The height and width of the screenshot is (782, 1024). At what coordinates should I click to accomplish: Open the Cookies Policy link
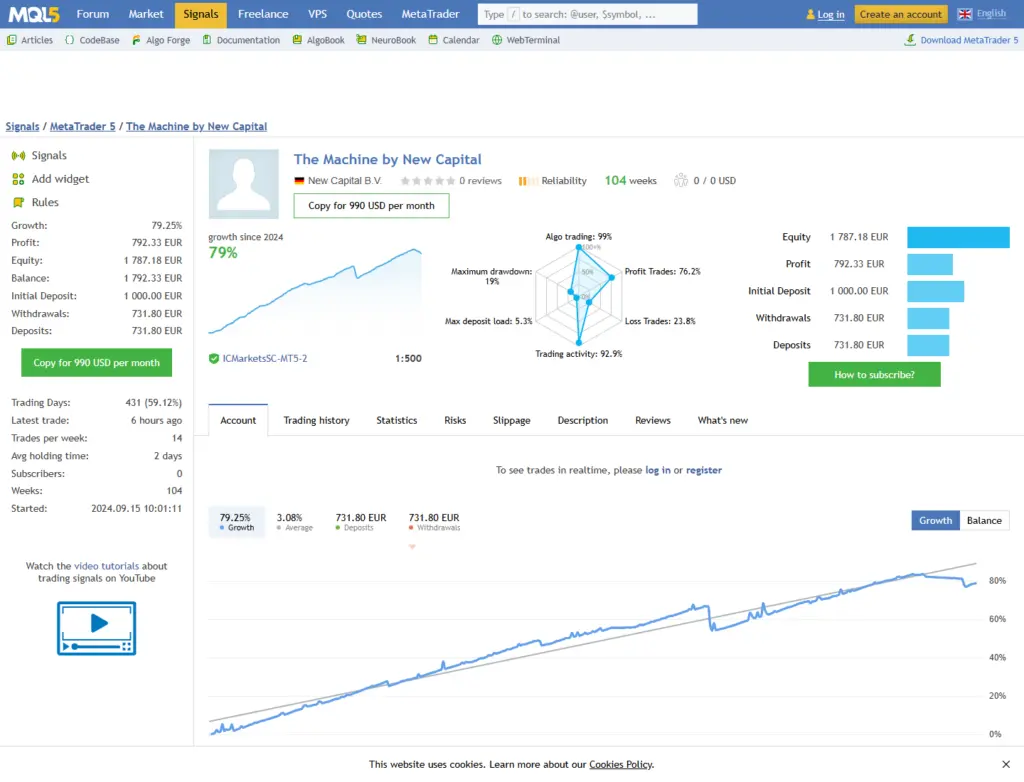click(620, 764)
